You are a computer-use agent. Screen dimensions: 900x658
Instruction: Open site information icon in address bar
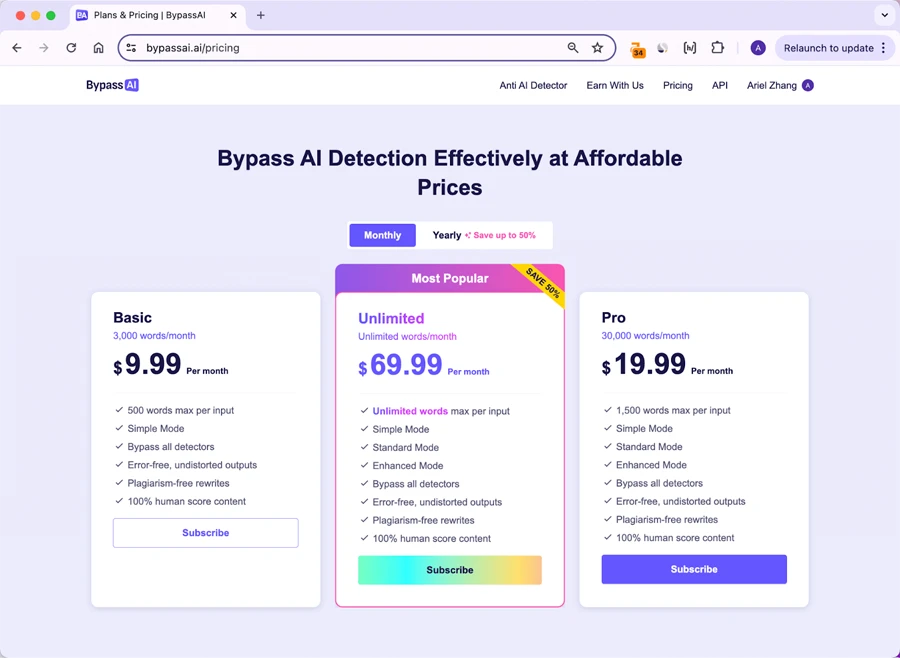pos(131,48)
